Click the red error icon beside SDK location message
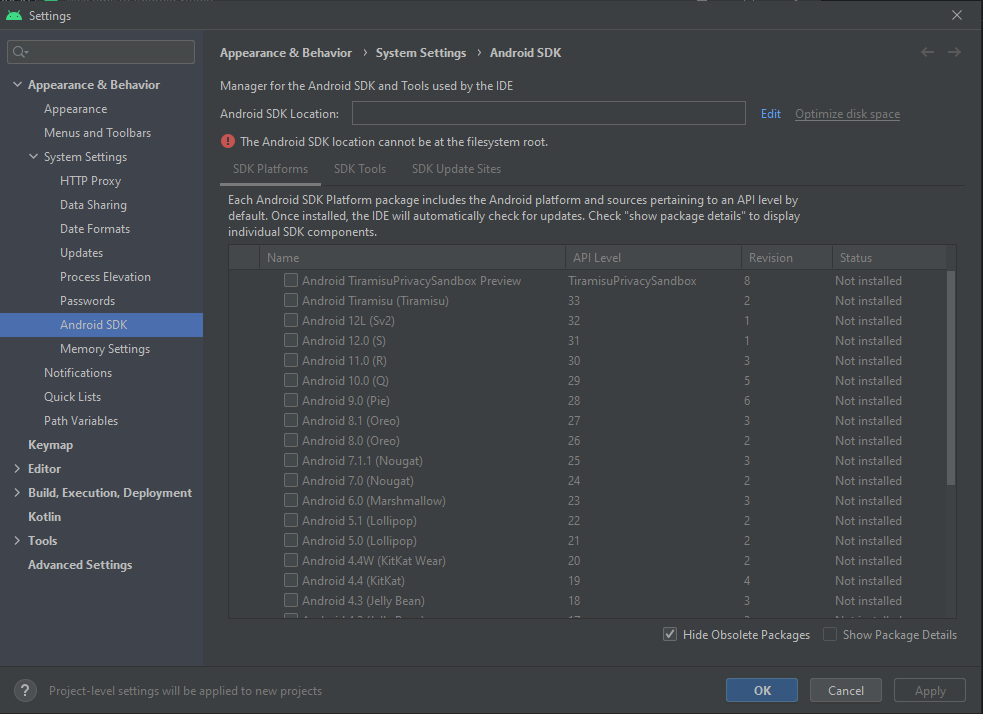This screenshot has width=983, height=714. click(x=228, y=142)
